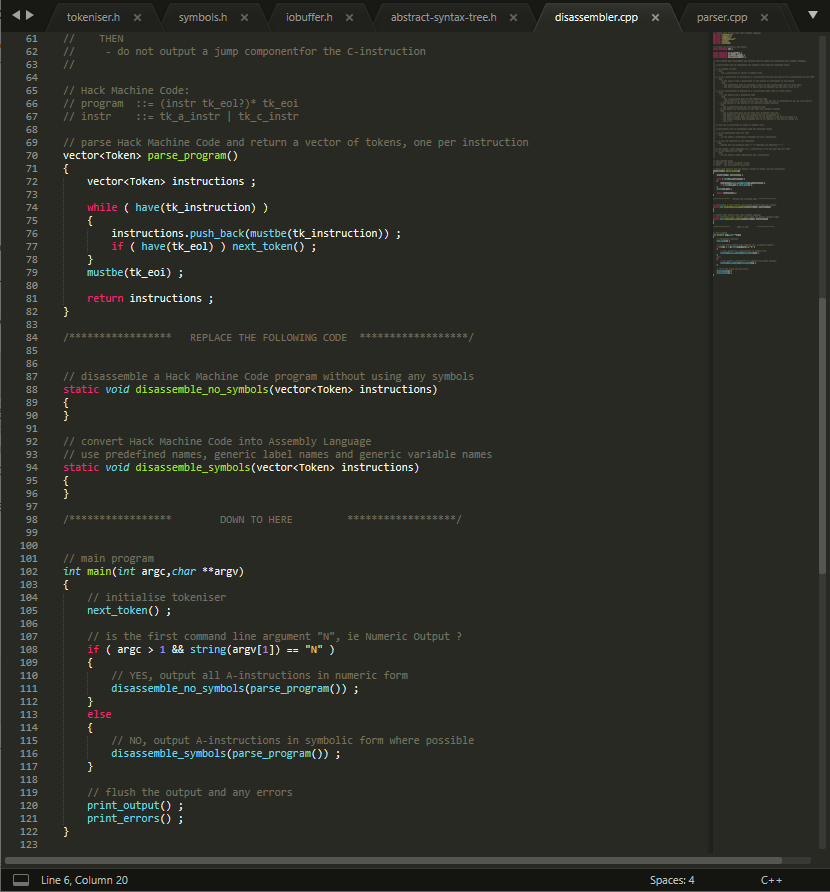
Task: Click line number 88 in the gutter
Action: (32, 390)
